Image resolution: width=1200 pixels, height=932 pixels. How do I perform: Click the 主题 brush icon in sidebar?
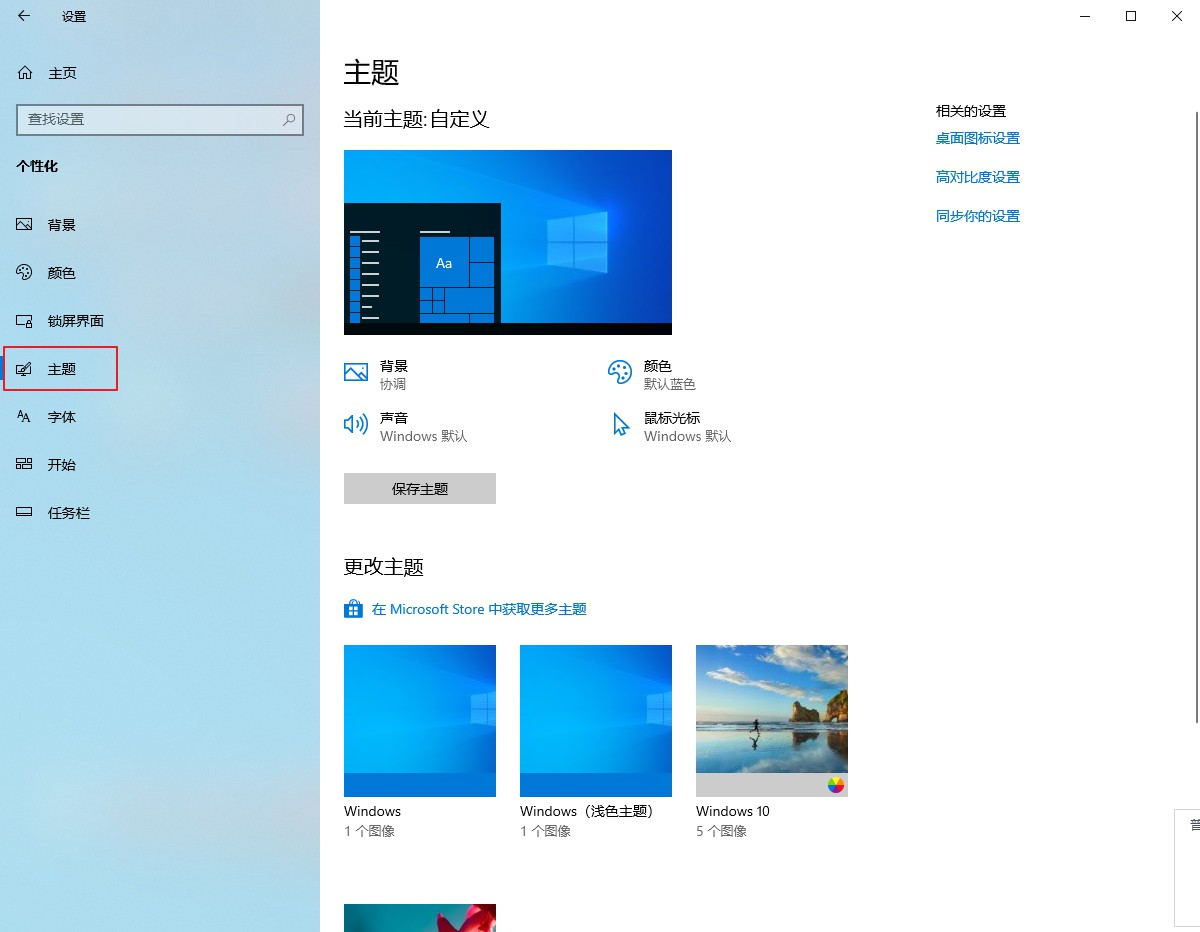[x=25, y=369]
